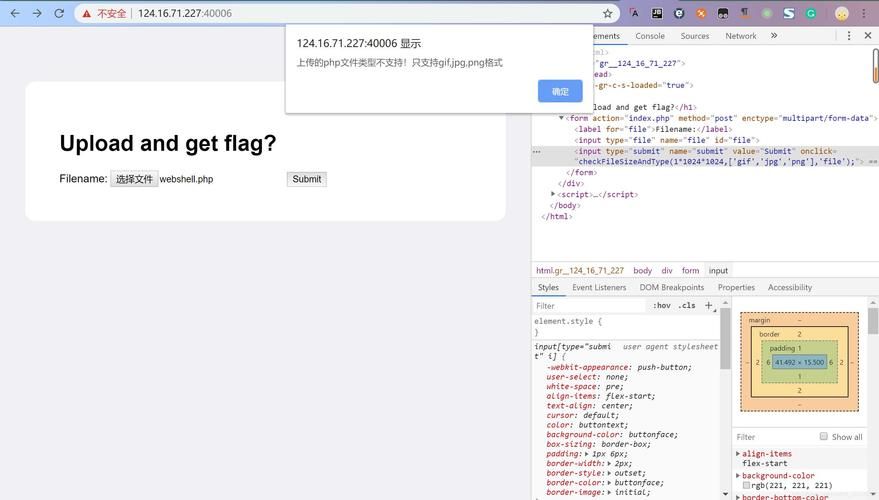Expand the collapsed script node
This screenshot has width=879, height=500.
[x=554, y=194]
